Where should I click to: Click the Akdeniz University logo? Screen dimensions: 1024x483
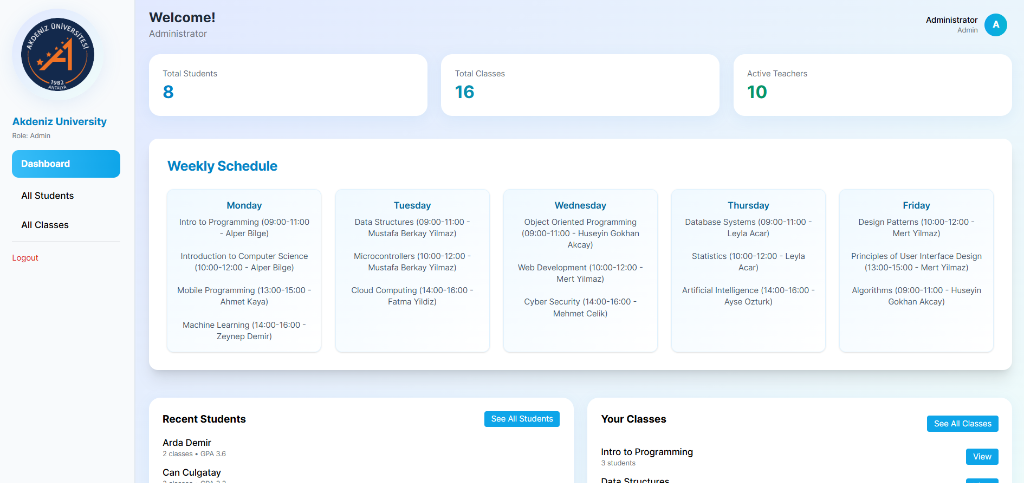(57, 55)
